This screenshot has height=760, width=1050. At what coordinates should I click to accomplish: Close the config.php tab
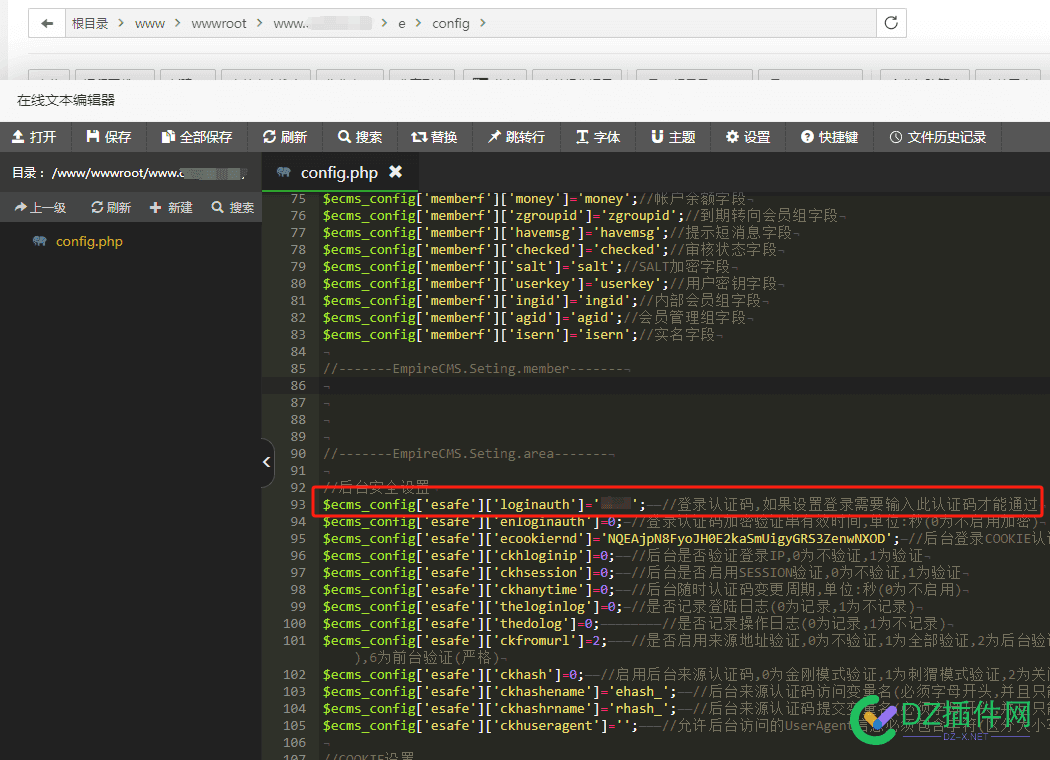point(396,172)
